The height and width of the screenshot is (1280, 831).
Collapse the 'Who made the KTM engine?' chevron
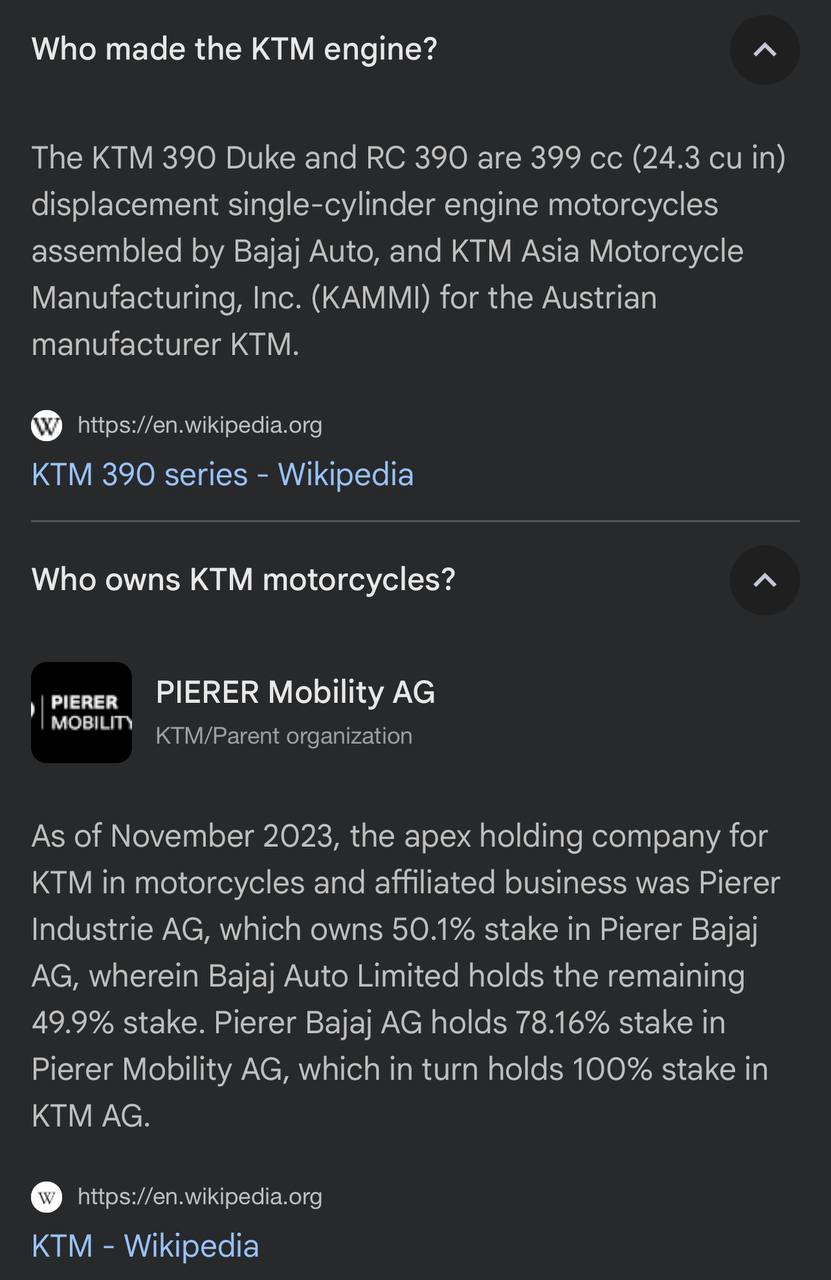[x=764, y=49]
